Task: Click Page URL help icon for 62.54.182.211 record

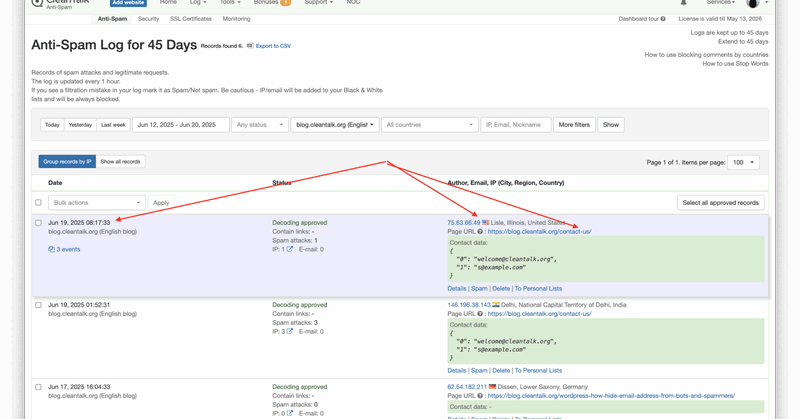Action: (x=480, y=396)
